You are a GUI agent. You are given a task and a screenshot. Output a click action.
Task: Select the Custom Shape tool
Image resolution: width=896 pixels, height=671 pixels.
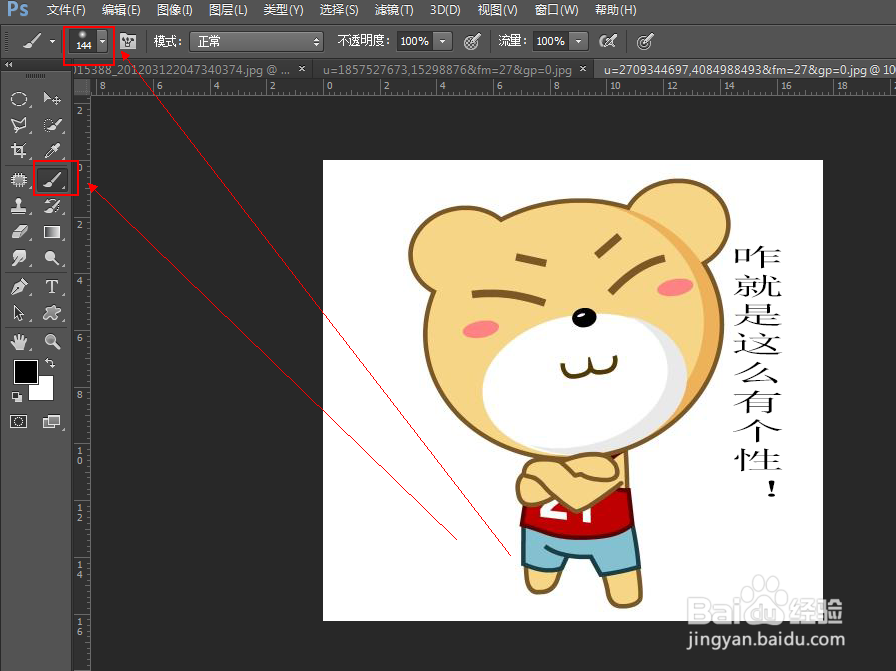point(52,313)
